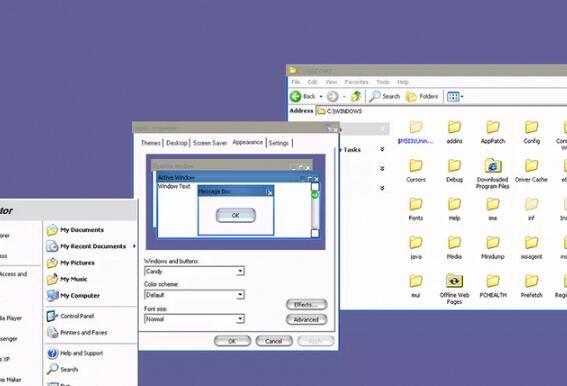Image resolution: width=567 pixels, height=386 pixels.
Task: Switch to the Screen Saver tab
Action: (x=210, y=143)
